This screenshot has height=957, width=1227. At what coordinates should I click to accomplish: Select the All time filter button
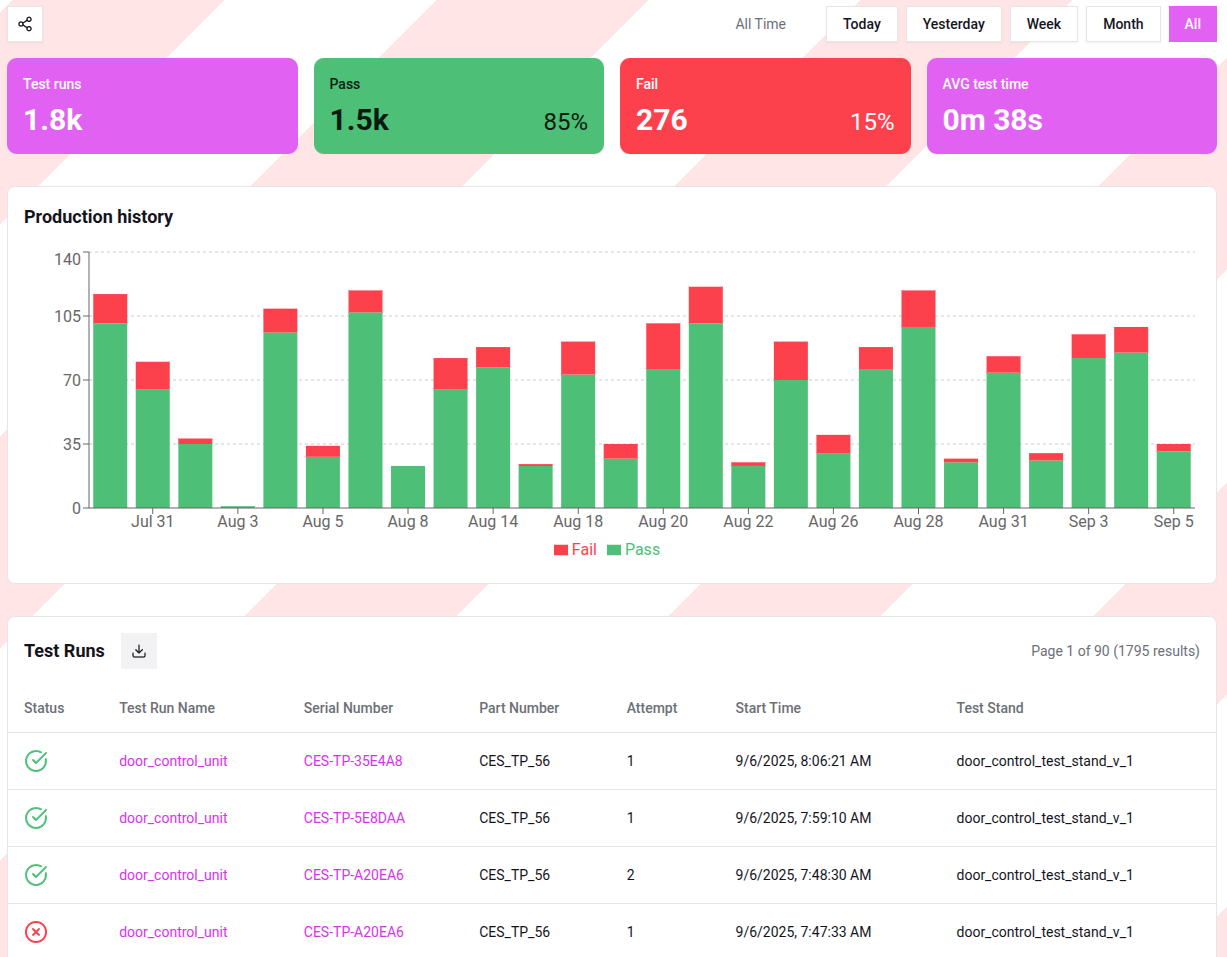[1192, 24]
